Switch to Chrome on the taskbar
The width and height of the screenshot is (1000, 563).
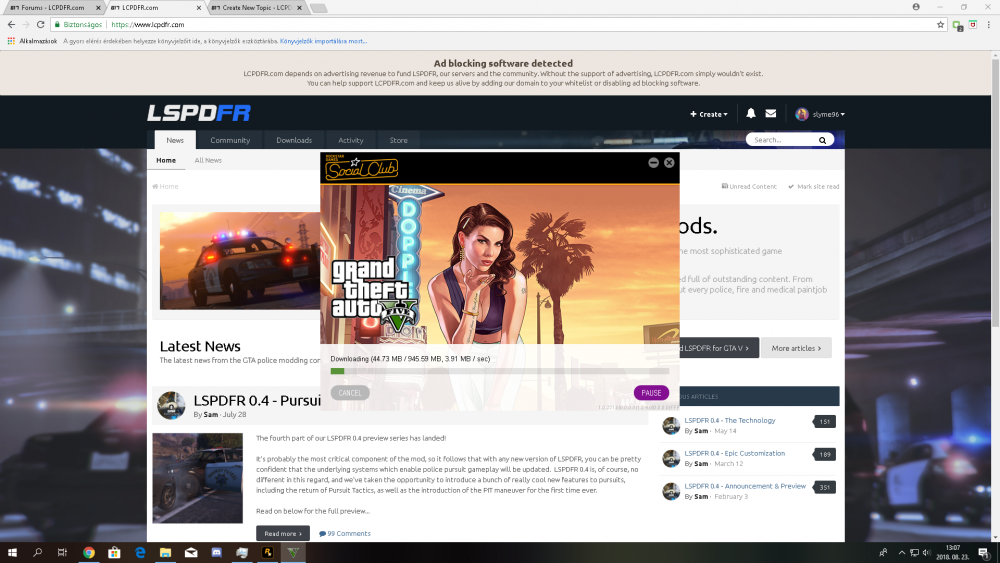tap(89, 552)
